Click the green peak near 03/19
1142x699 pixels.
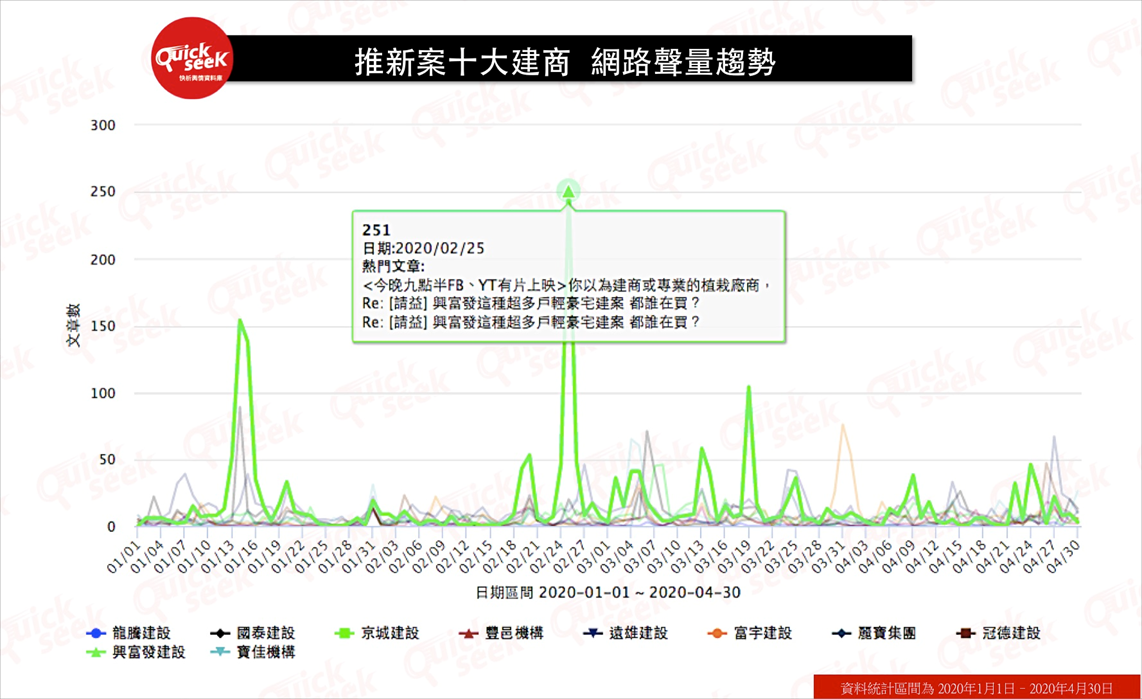(749, 388)
